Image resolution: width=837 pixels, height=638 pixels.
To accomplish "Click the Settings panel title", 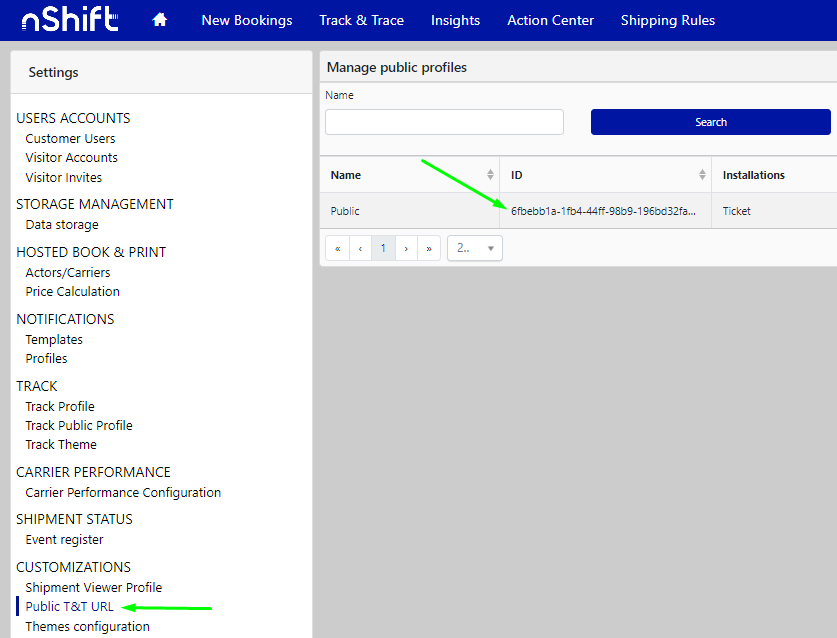I will click(53, 72).
